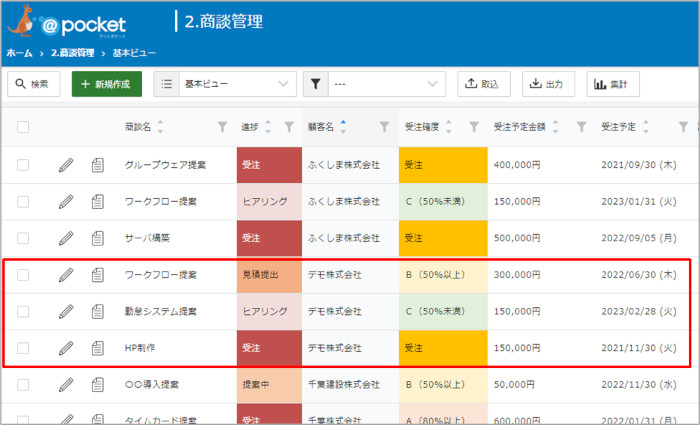Image resolution: width=700 pixels, height=425 pixels.
Task: Click the 集計 aggregate button
Action: click(x=613, y=84)
